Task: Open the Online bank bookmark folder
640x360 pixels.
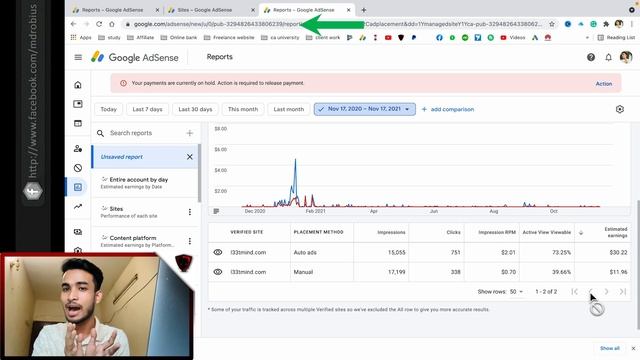Action: coord(179,38)
